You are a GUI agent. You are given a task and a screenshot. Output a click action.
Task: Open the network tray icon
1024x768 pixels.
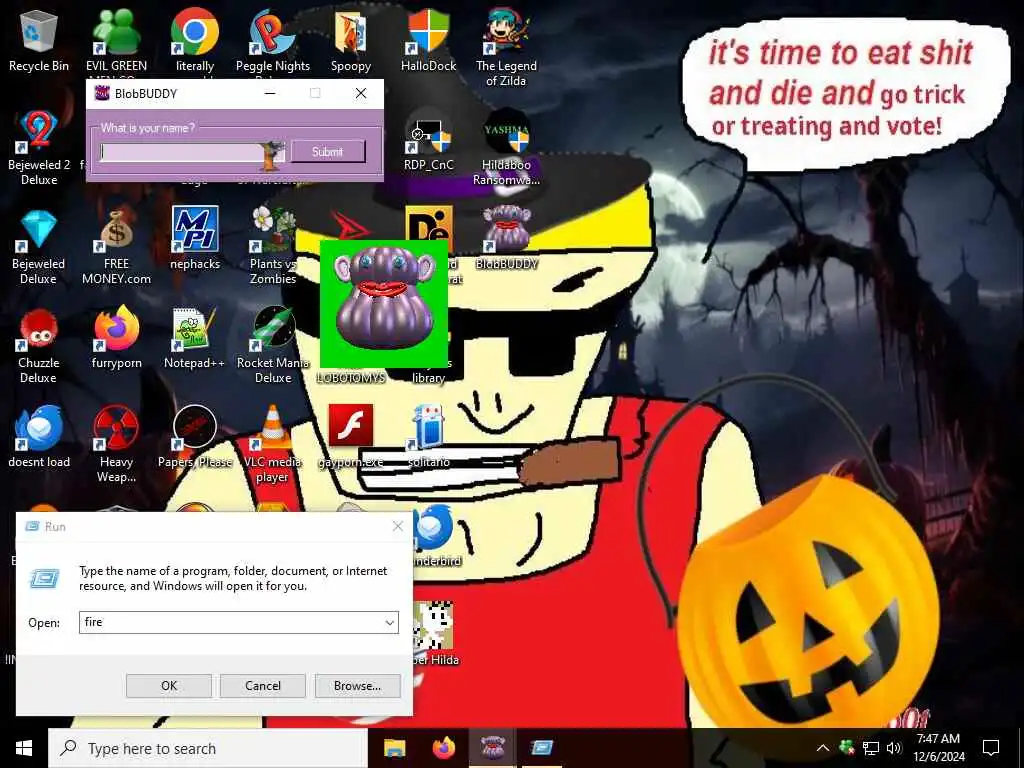871,748
